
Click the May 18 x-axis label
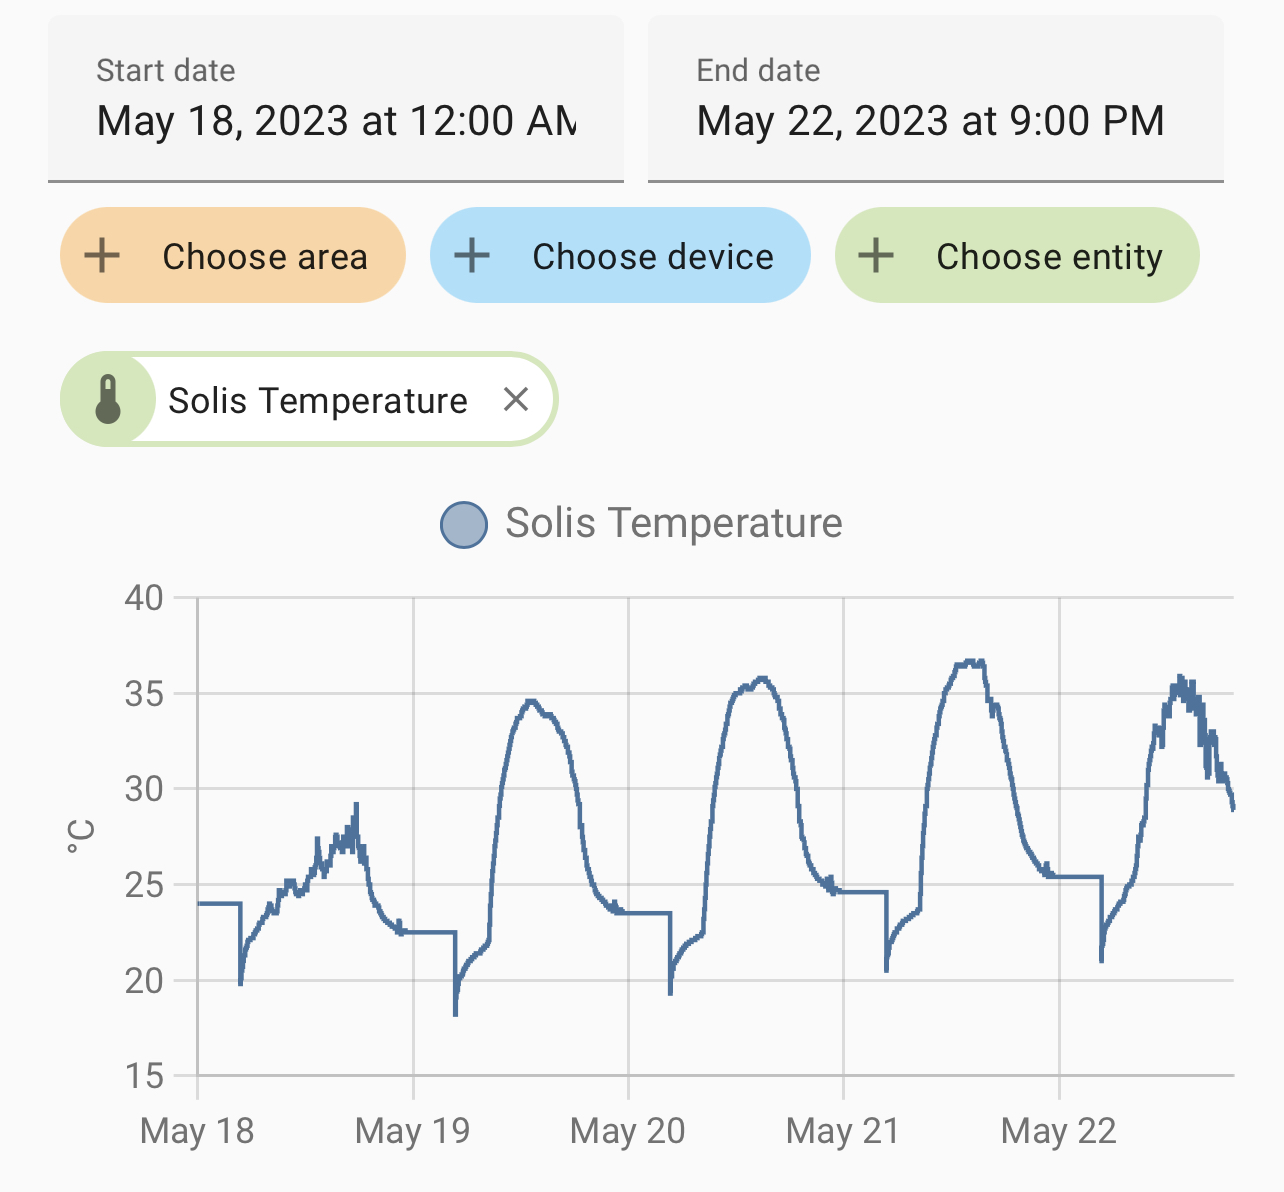[x=197, y=1131]
